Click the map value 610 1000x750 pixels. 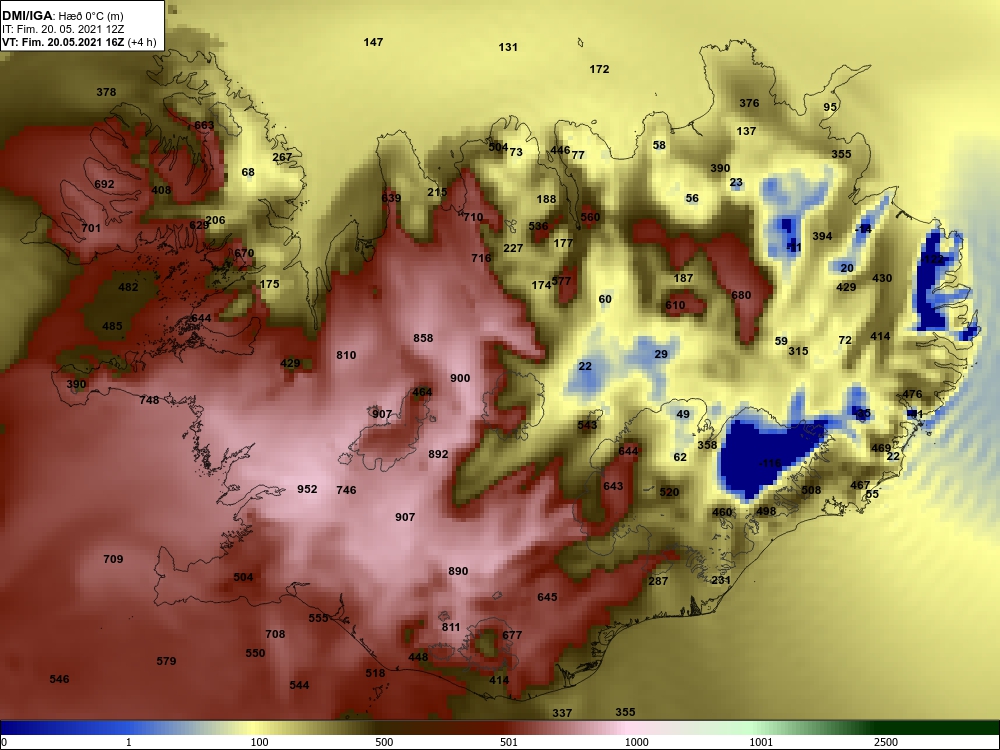pyautogui.click(x=675, y=305)
